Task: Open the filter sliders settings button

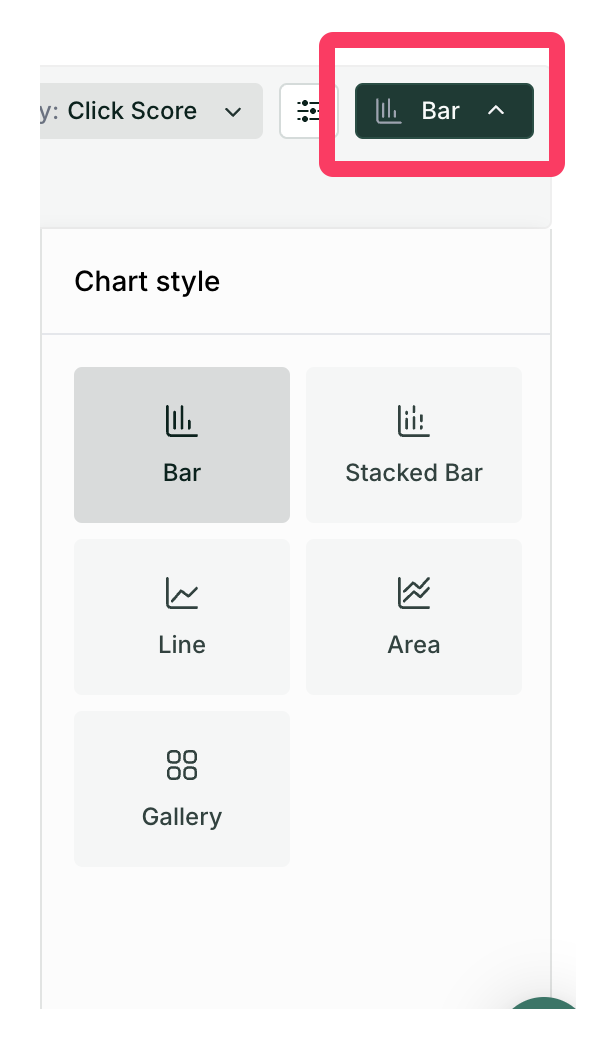Action: (309, 111)
